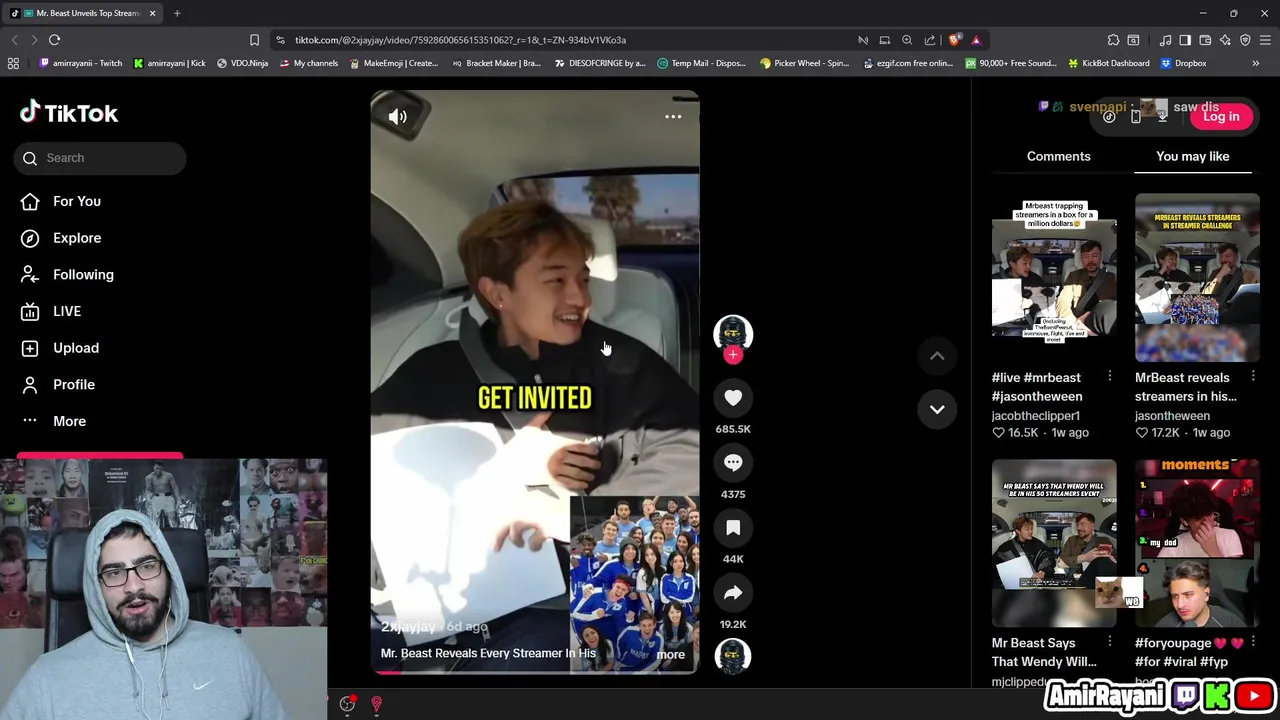The image size is (1280, 720).
Task: Open the 2xjayjay username on the video
Action: [x=408, y=627]
